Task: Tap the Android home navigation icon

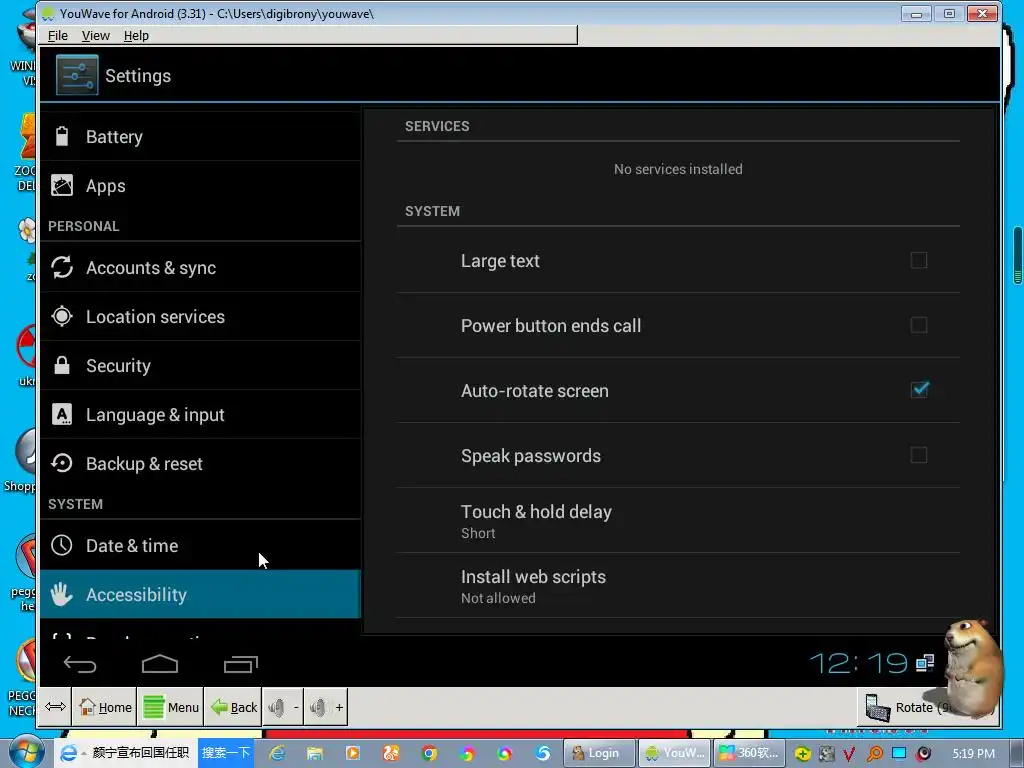Action: click(x=160, y=664)
